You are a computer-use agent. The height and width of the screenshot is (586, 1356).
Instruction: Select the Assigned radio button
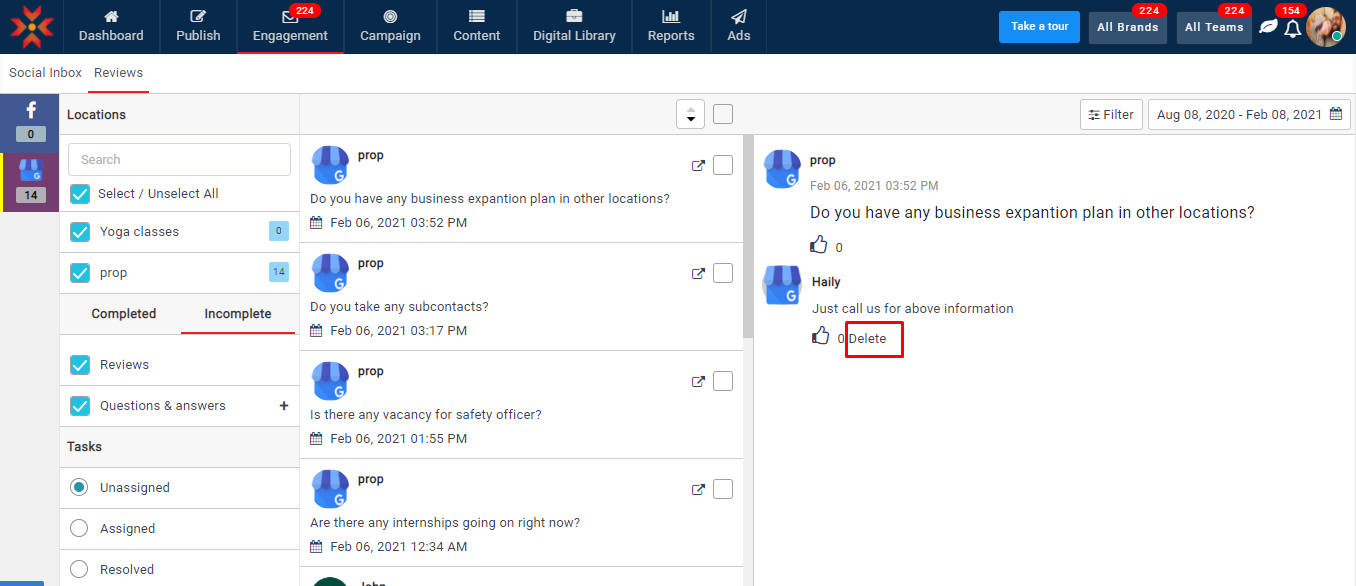(80, 529)
